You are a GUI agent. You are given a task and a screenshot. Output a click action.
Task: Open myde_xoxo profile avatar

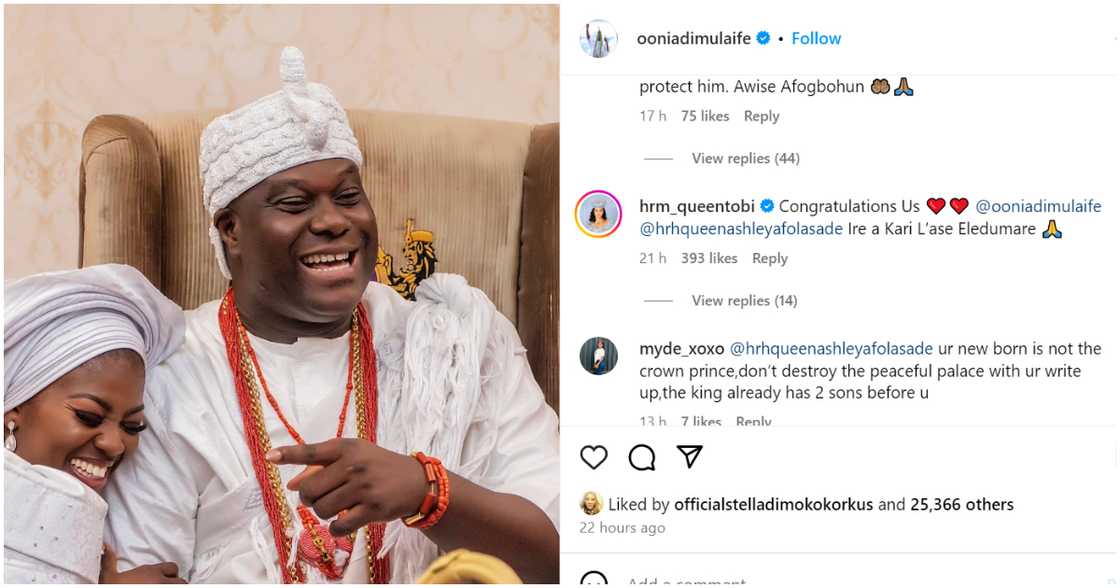tap(598, 356)
